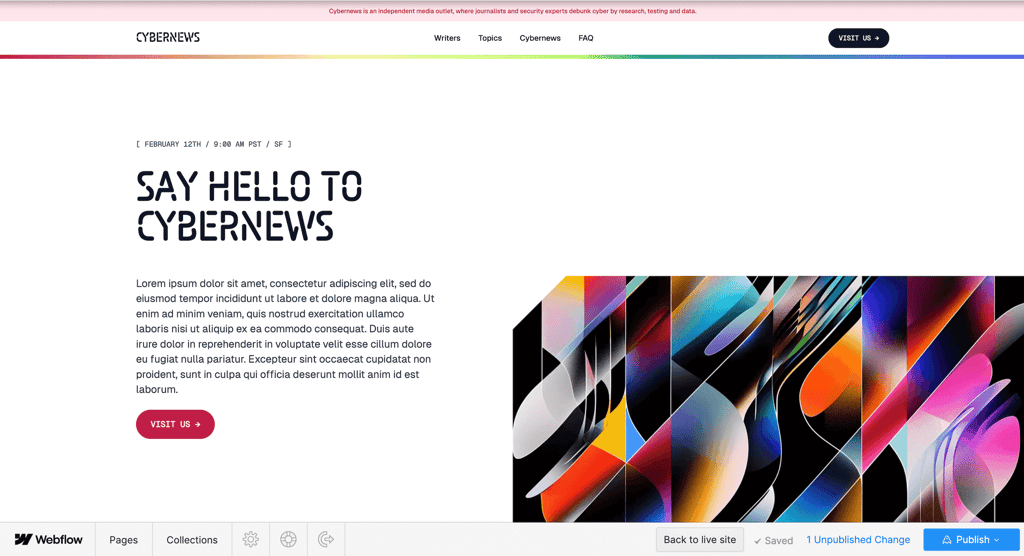Open the Writers nav link
Image resolution: width=1024 pixels, height=556 pixels.
pyautogui.click(x=447, y=38)
